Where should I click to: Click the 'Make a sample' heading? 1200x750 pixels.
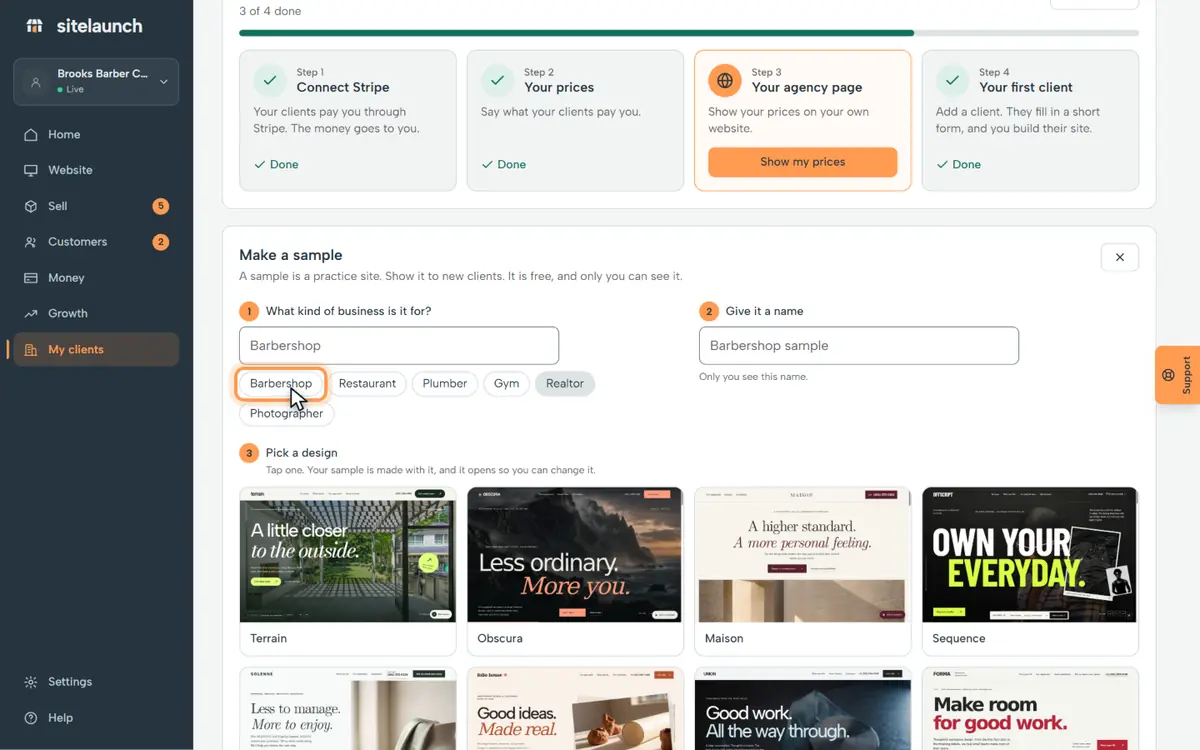[x=291, y=255]
